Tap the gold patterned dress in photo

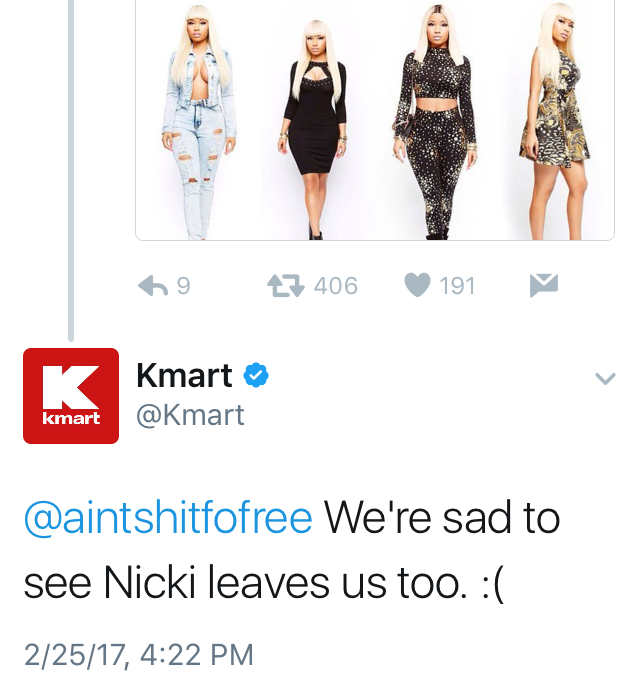(x=556, y=121)
